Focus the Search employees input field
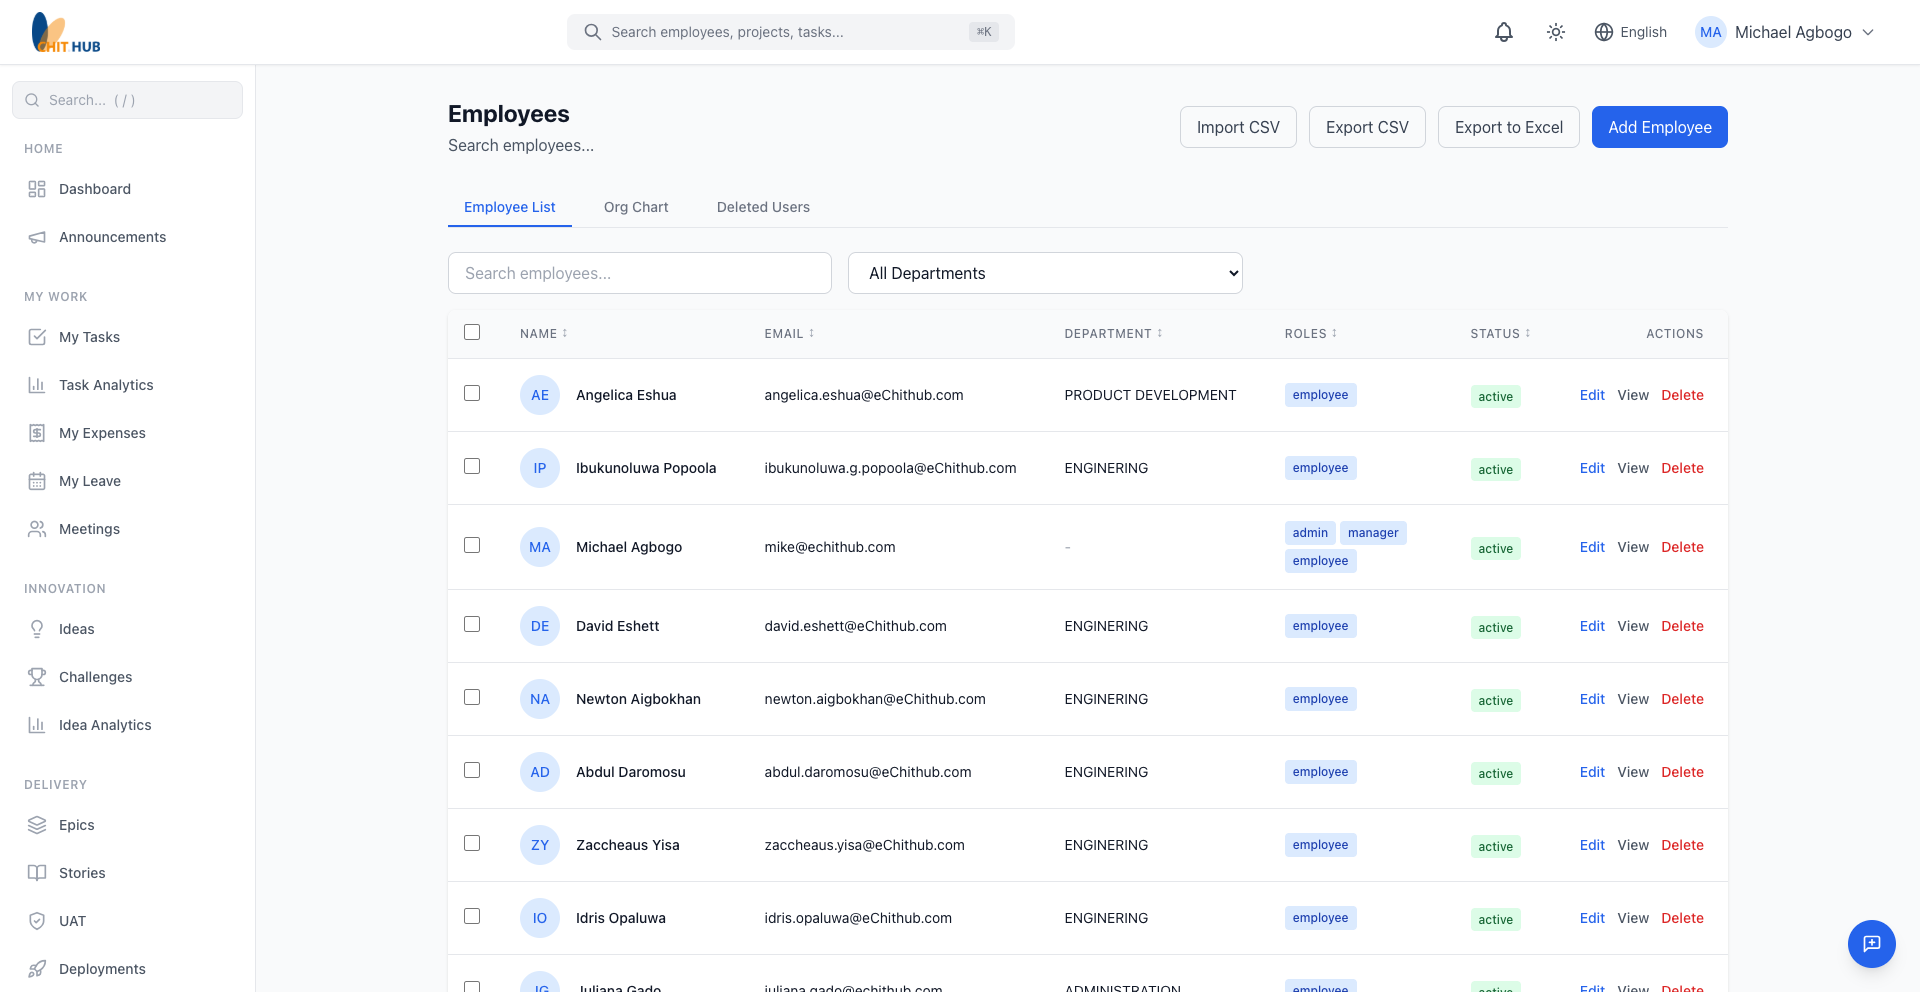The width and height of the screenshot is (1920, 992). 639,273
